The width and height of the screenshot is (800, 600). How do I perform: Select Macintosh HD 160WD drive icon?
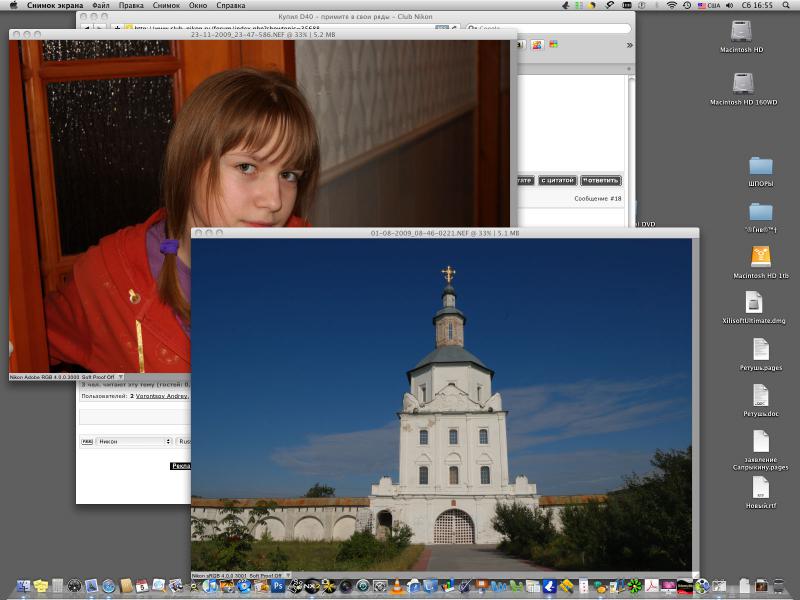click(x=743, y=84)
